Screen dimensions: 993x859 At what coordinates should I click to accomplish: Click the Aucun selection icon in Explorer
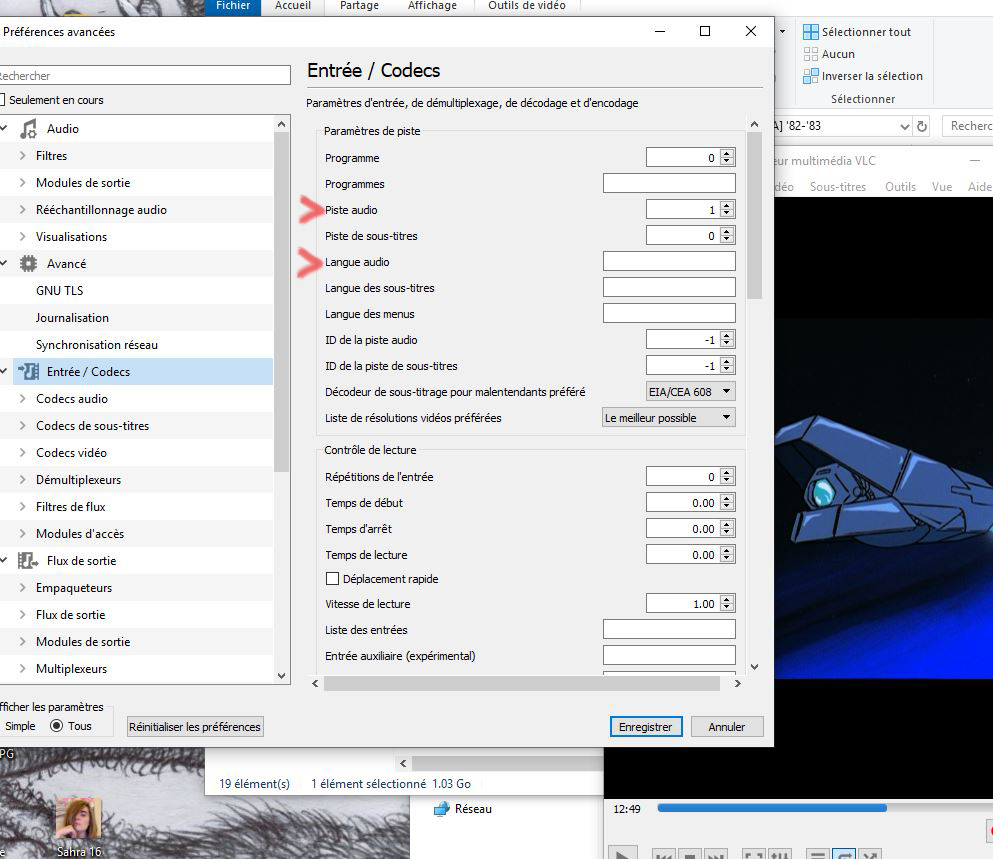click(811, 54)
